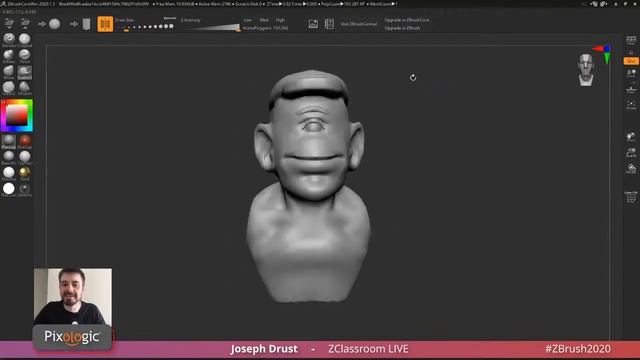Choose the red wax MatCap material
Viewport: 640px width, 360px height.
[25, 141]
